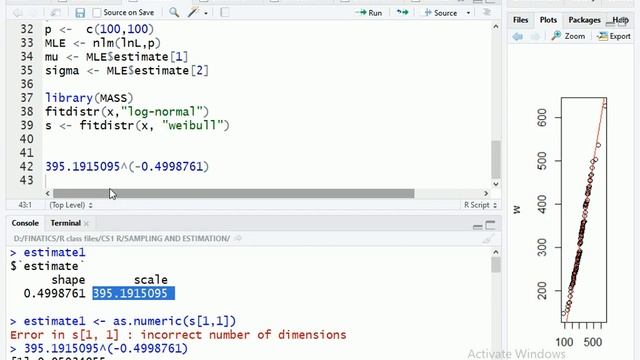Click line 37 library(MASS) in editor
640x360 pixels.
pyautogui.click(x=89, y=98)
